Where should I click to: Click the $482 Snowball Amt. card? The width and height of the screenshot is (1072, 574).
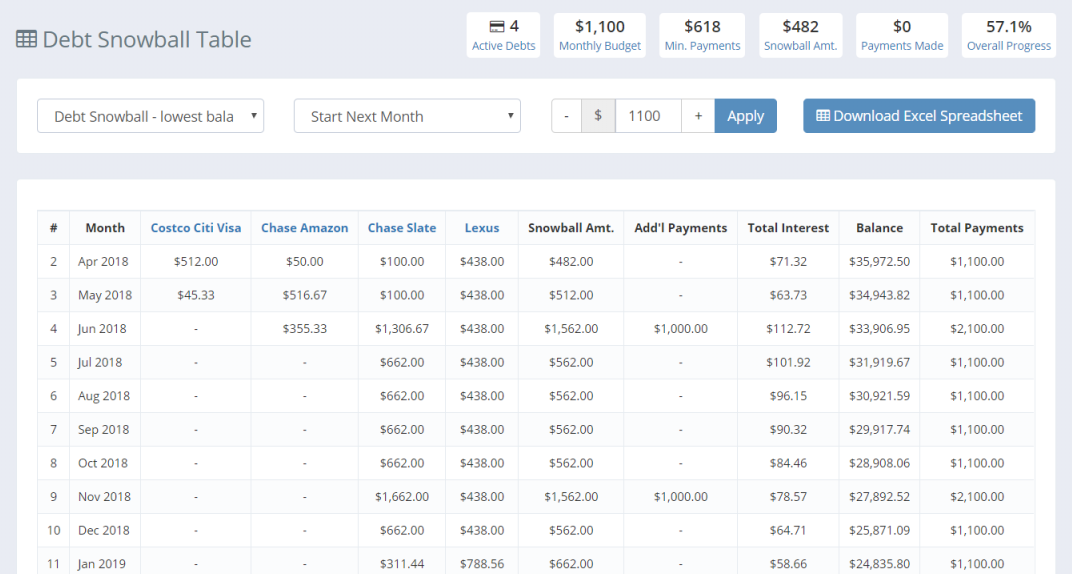tap(801, 36)
